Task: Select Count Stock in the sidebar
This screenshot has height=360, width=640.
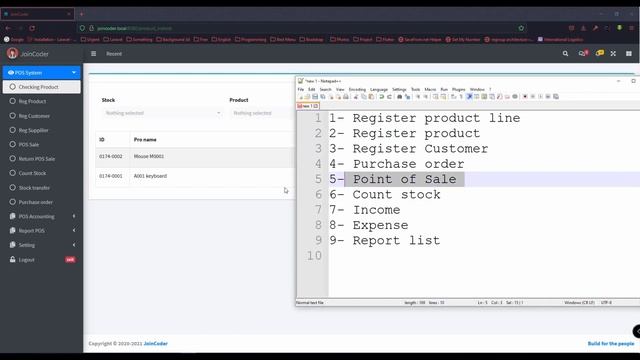Action: (x=42, y=173)
